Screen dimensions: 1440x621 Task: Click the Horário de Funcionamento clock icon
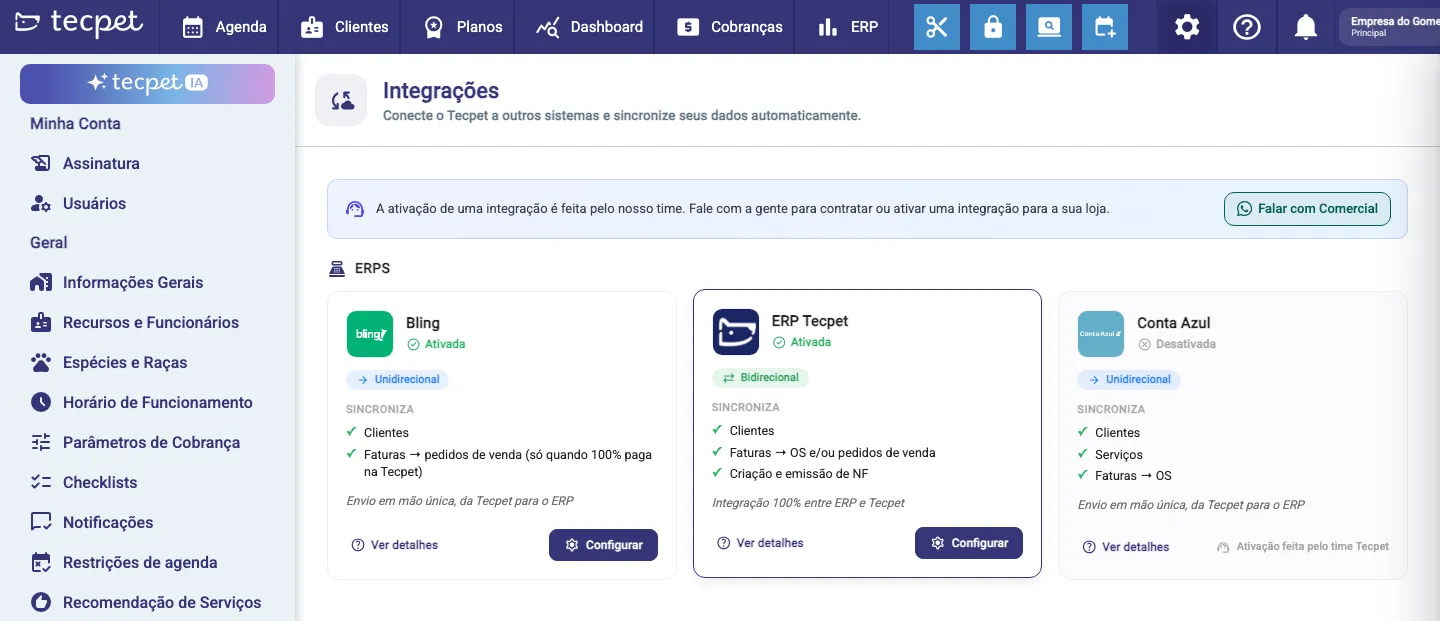point(41,403)
